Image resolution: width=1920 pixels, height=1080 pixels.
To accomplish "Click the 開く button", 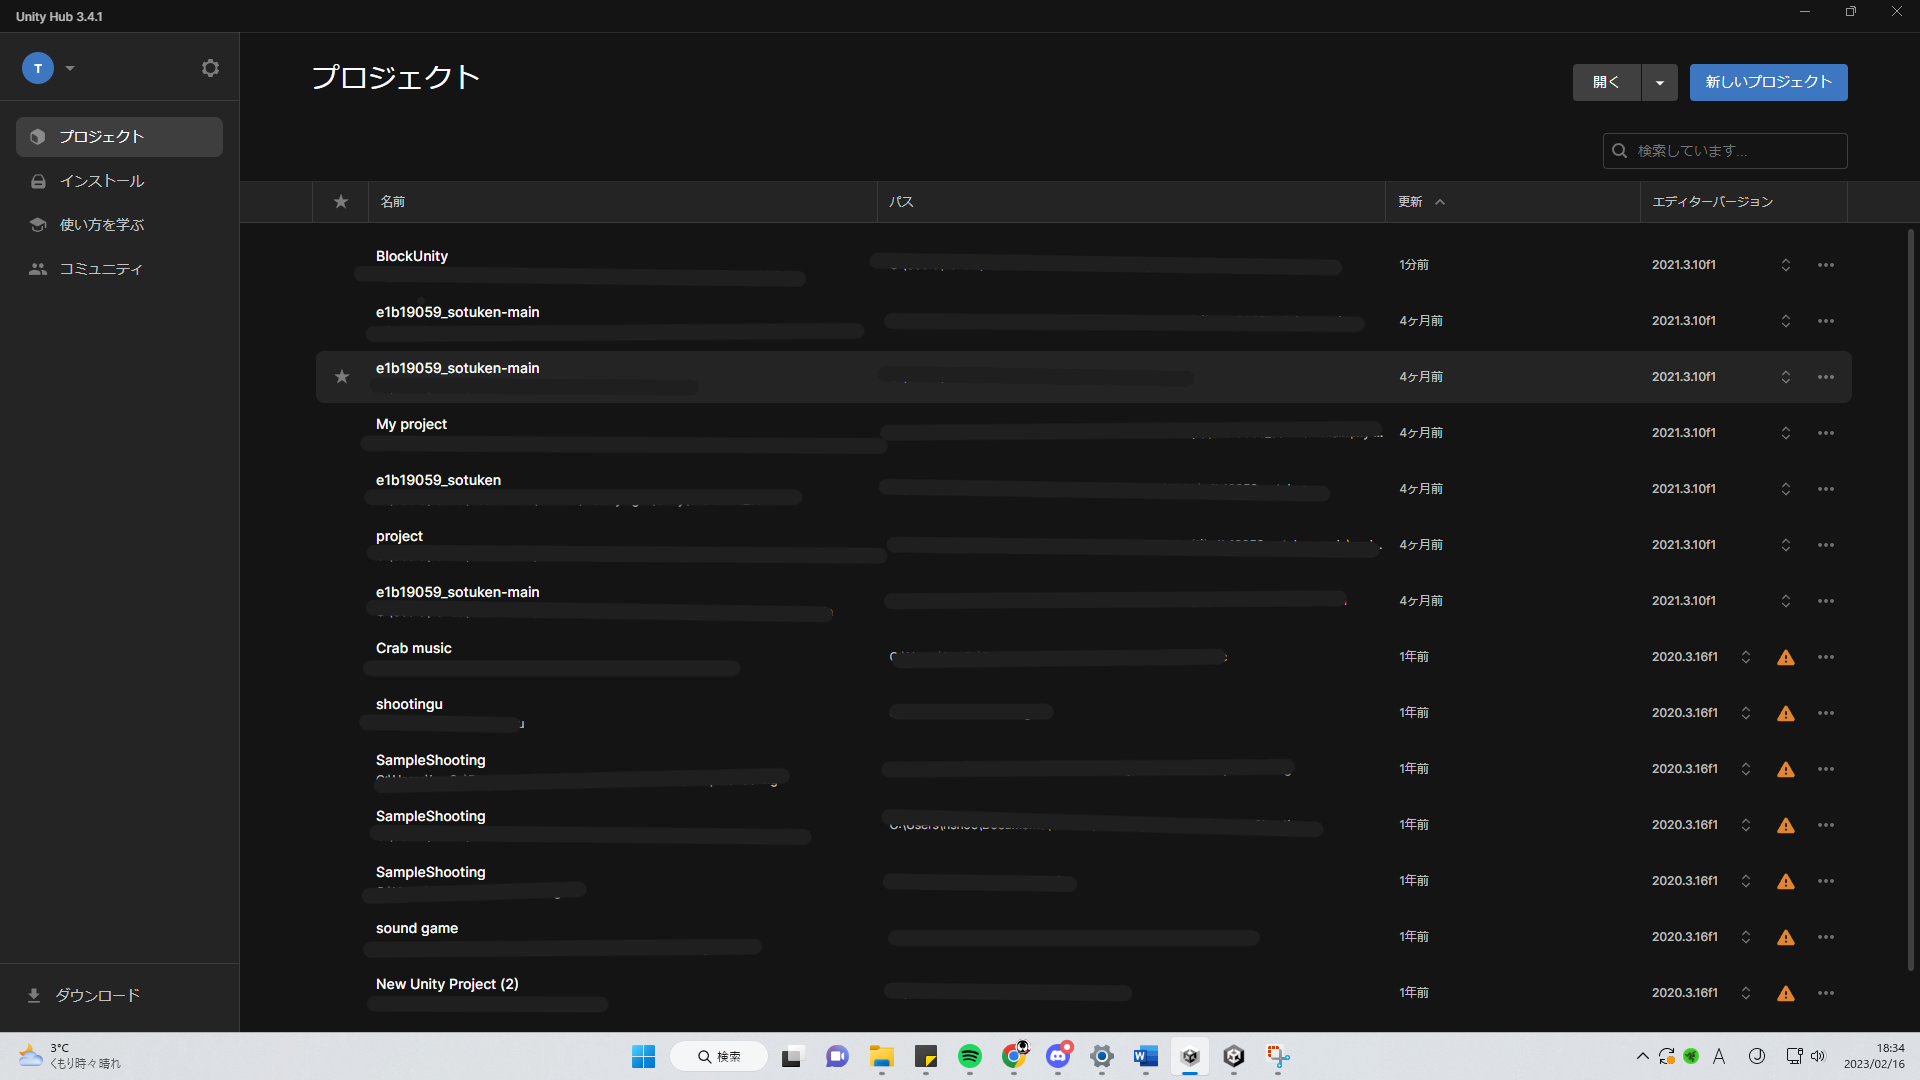I will coord(1606,82).
